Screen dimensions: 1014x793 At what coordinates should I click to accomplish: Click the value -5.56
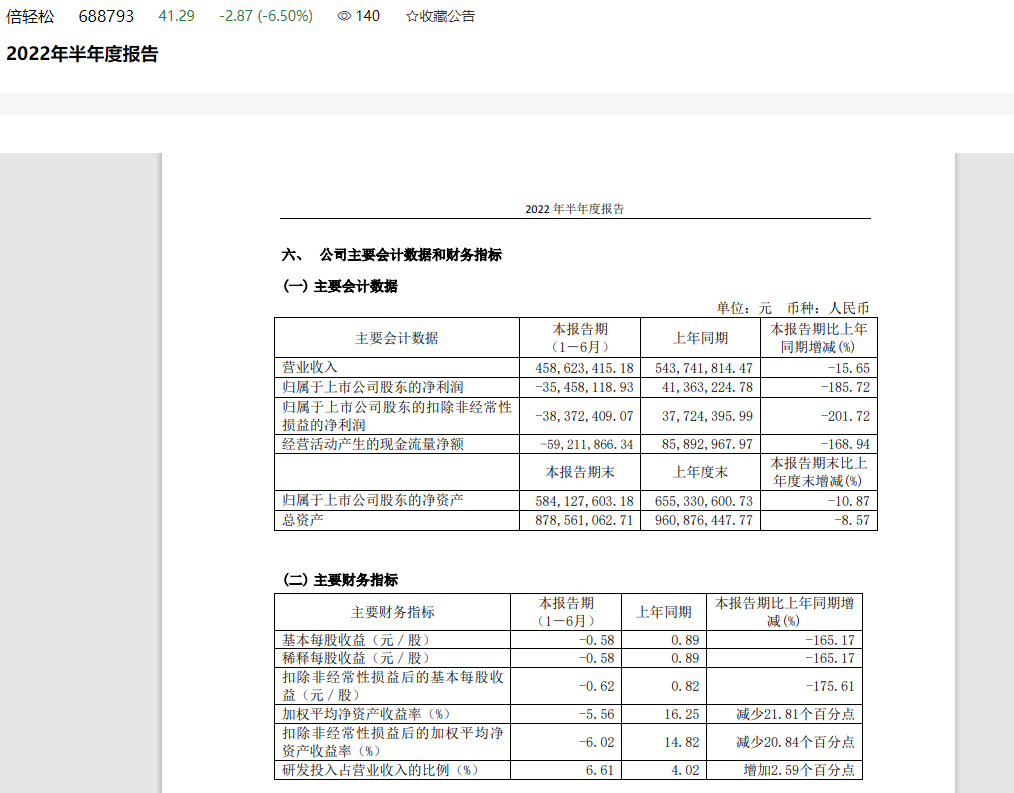[x=596, y=714]
